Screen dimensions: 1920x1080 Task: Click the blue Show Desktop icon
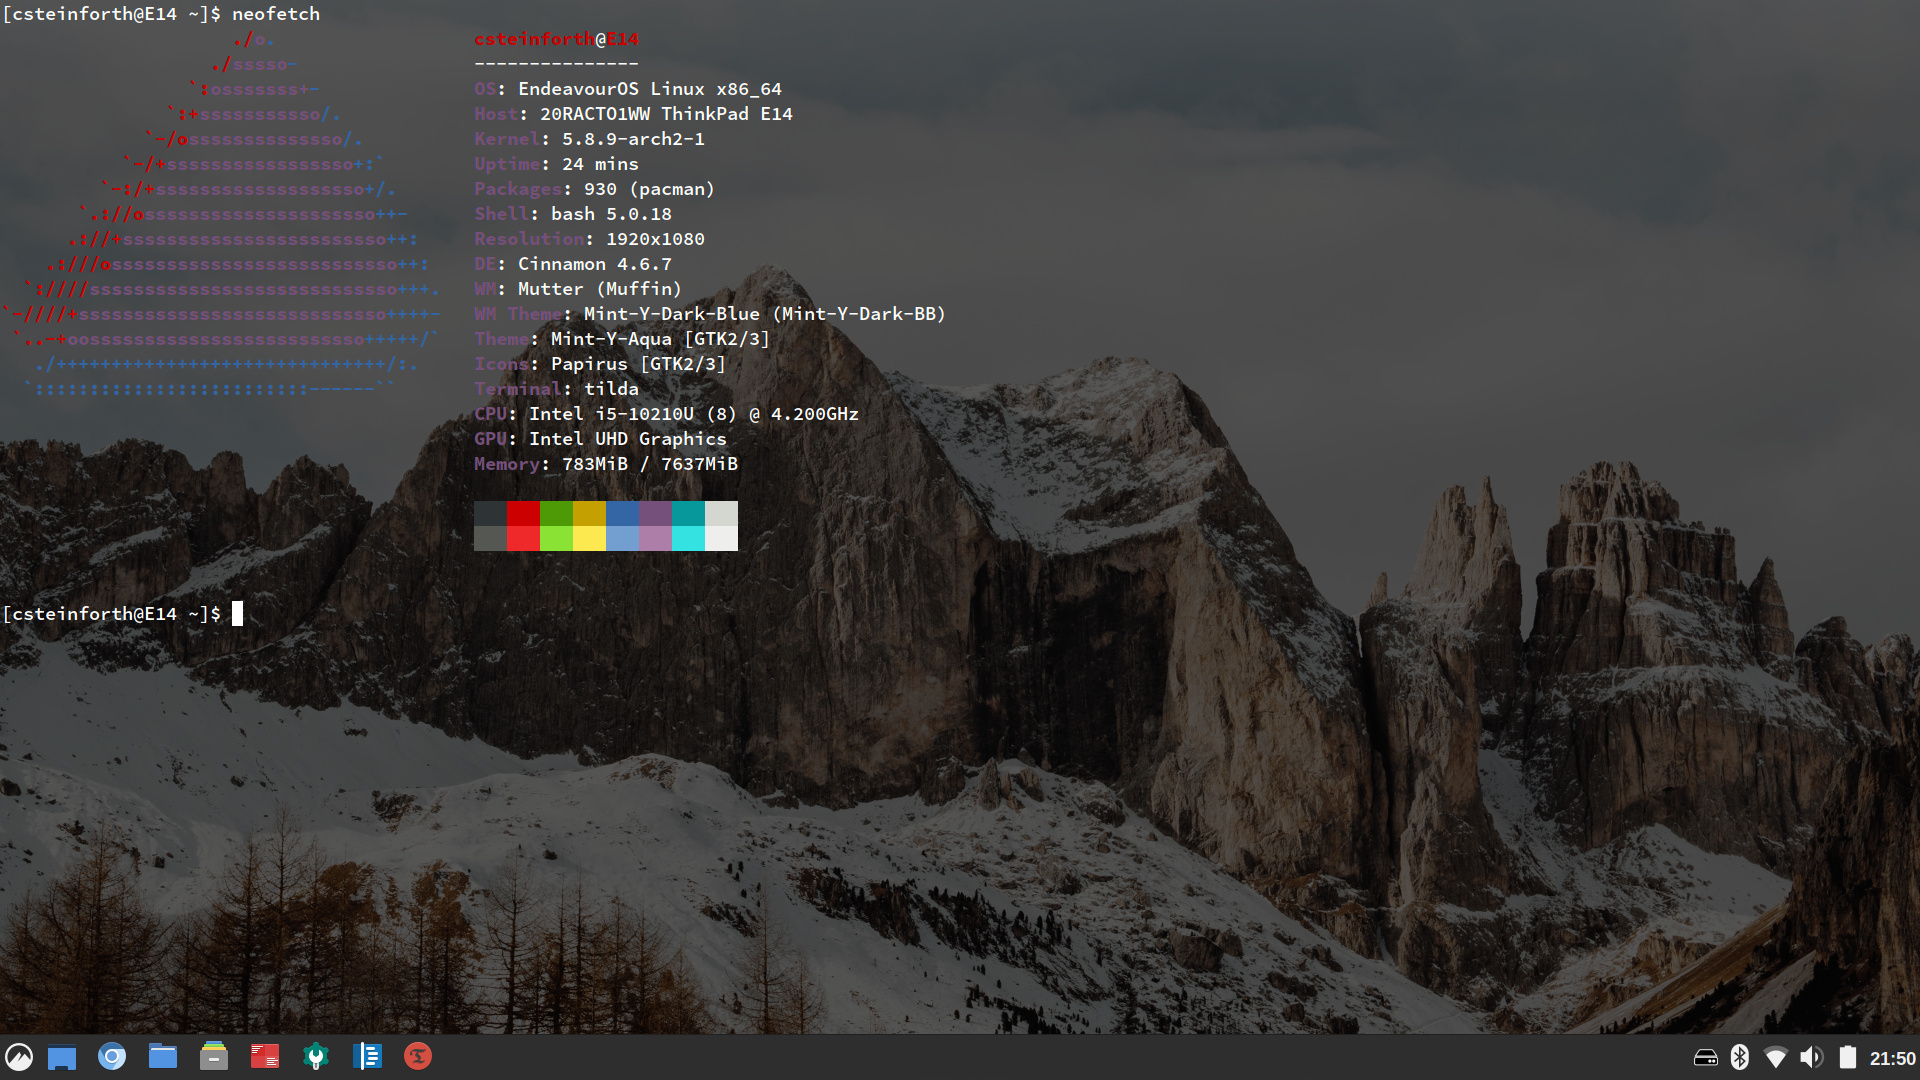62,1057
